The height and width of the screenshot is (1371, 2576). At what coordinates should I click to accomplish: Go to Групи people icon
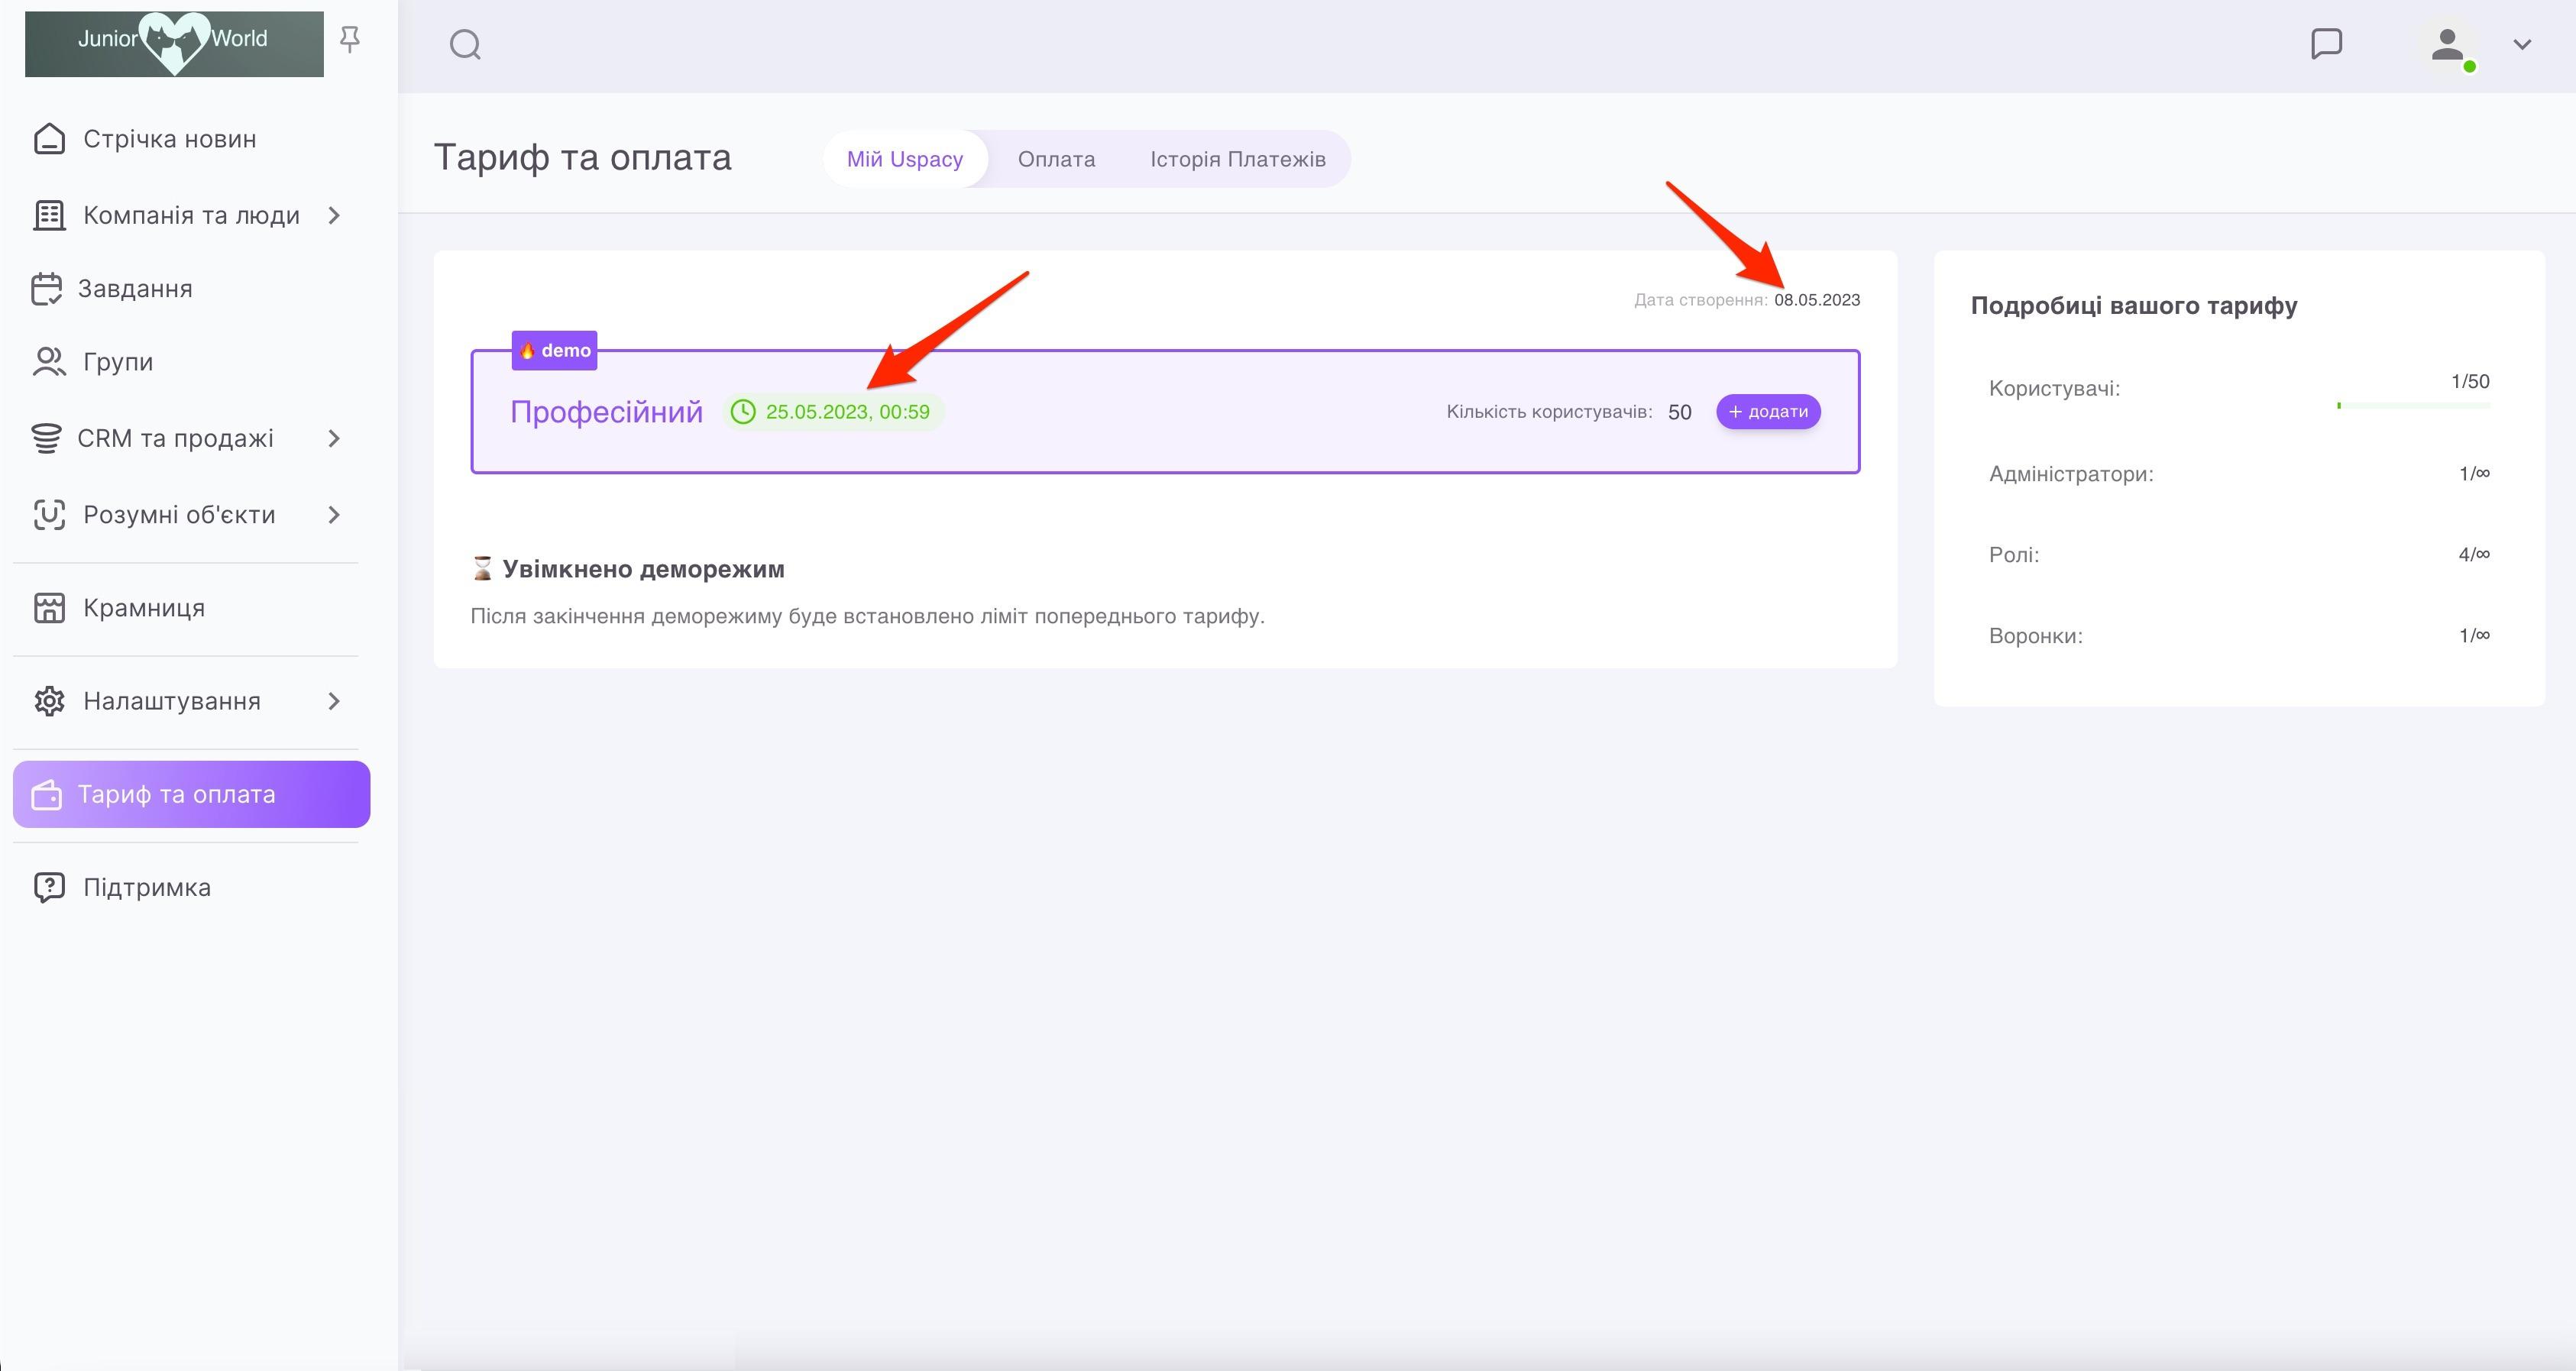tap(49, 362)
